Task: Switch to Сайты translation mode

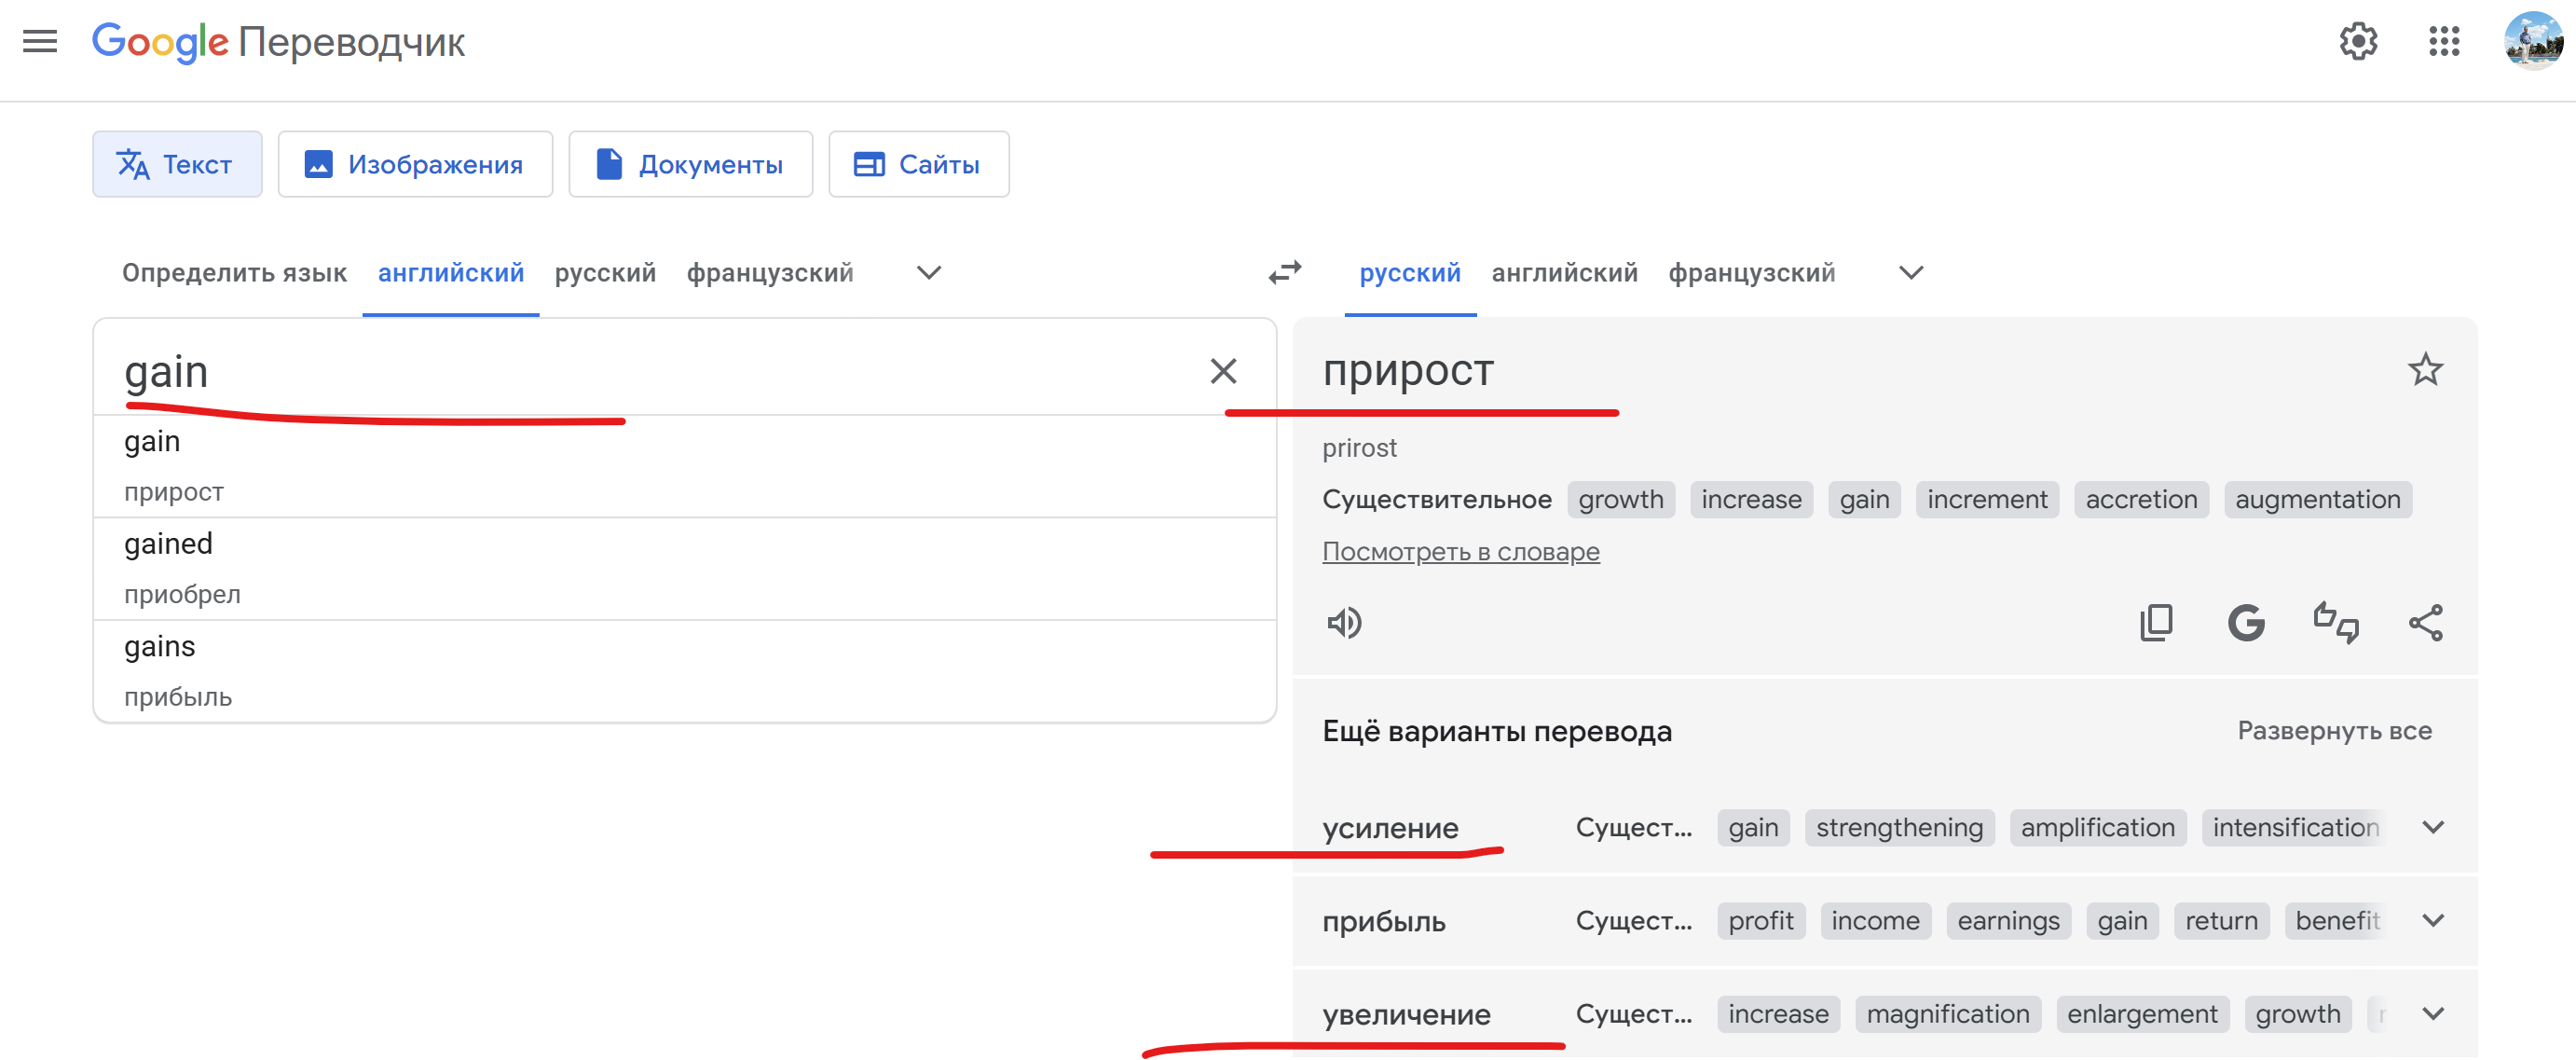Action: point(918,164)
